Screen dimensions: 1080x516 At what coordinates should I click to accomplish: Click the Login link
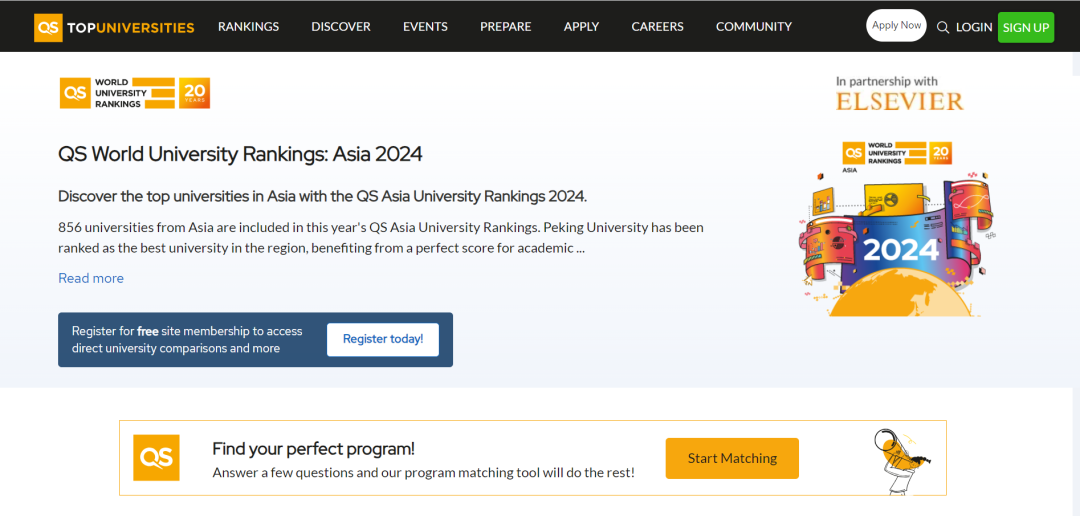pos(973,27)
